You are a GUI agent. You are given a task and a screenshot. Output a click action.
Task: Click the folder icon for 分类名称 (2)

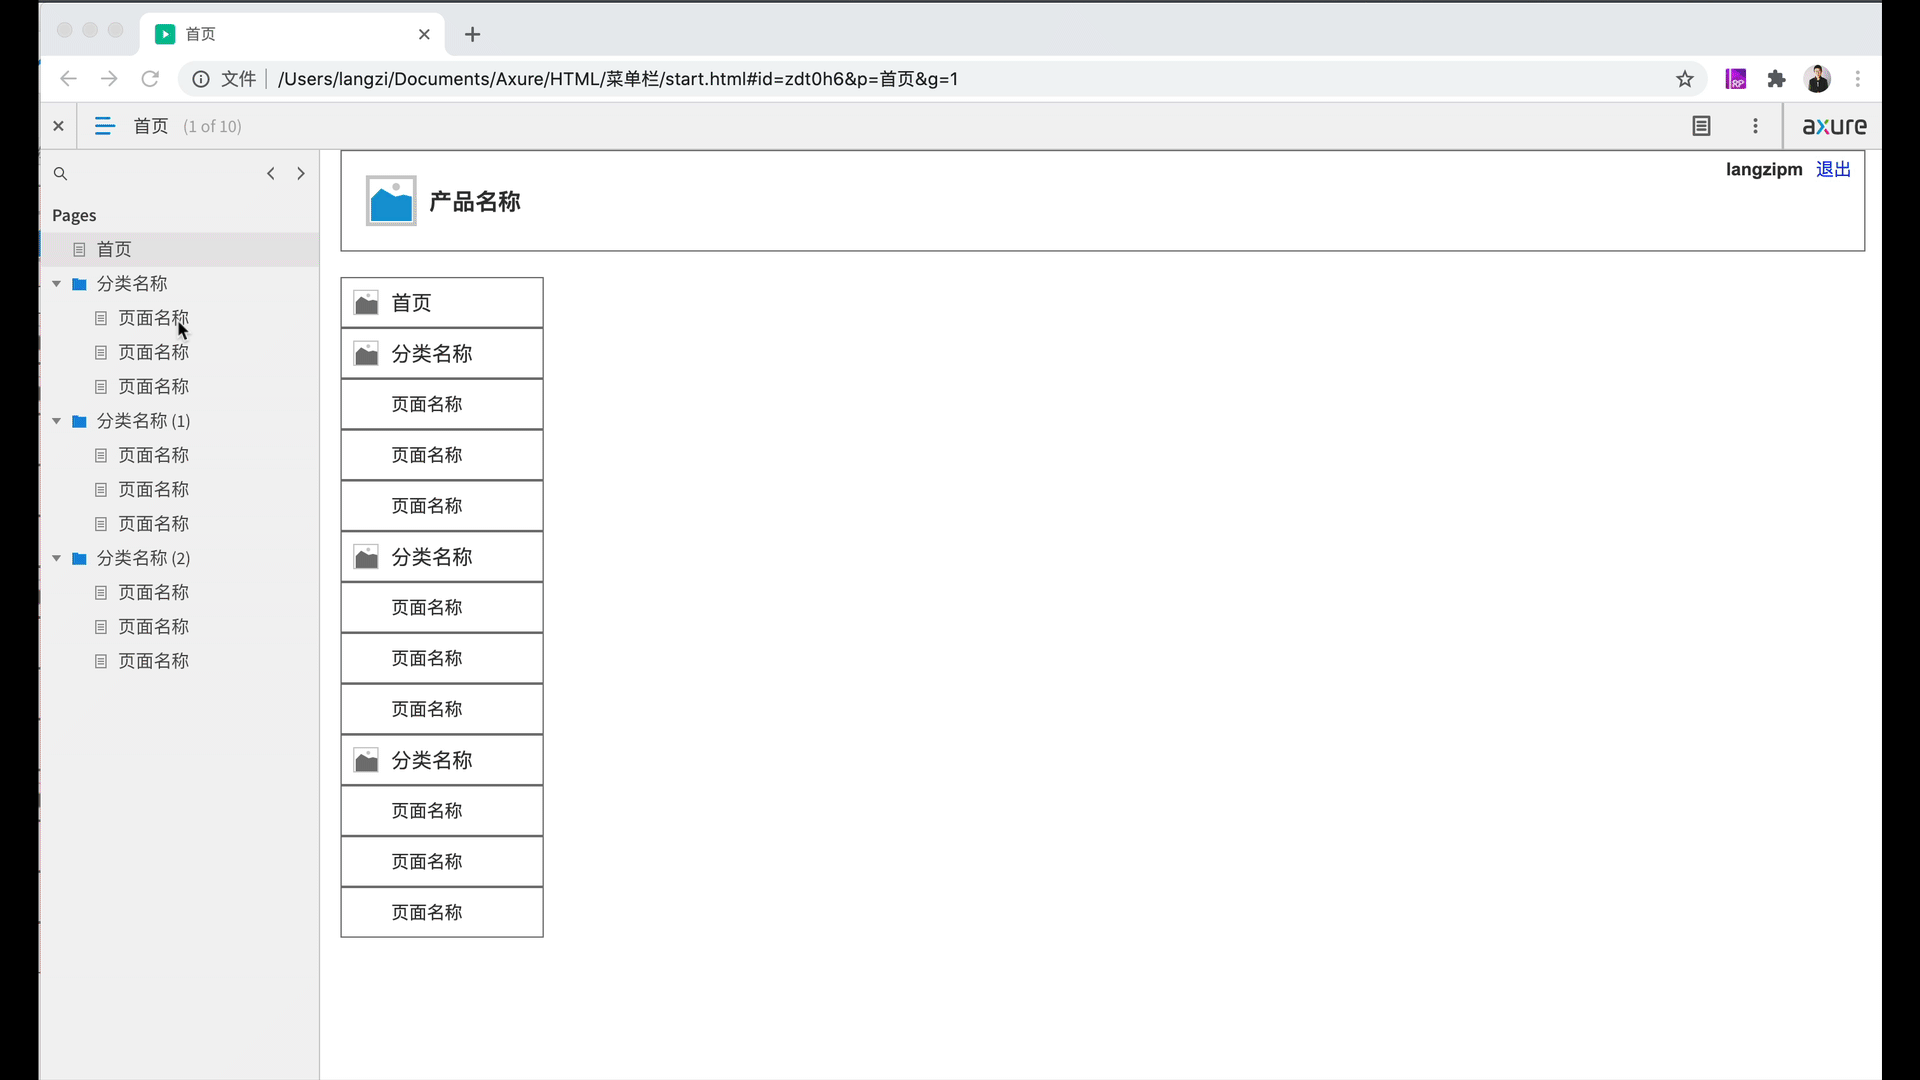[x=79, y=558]
